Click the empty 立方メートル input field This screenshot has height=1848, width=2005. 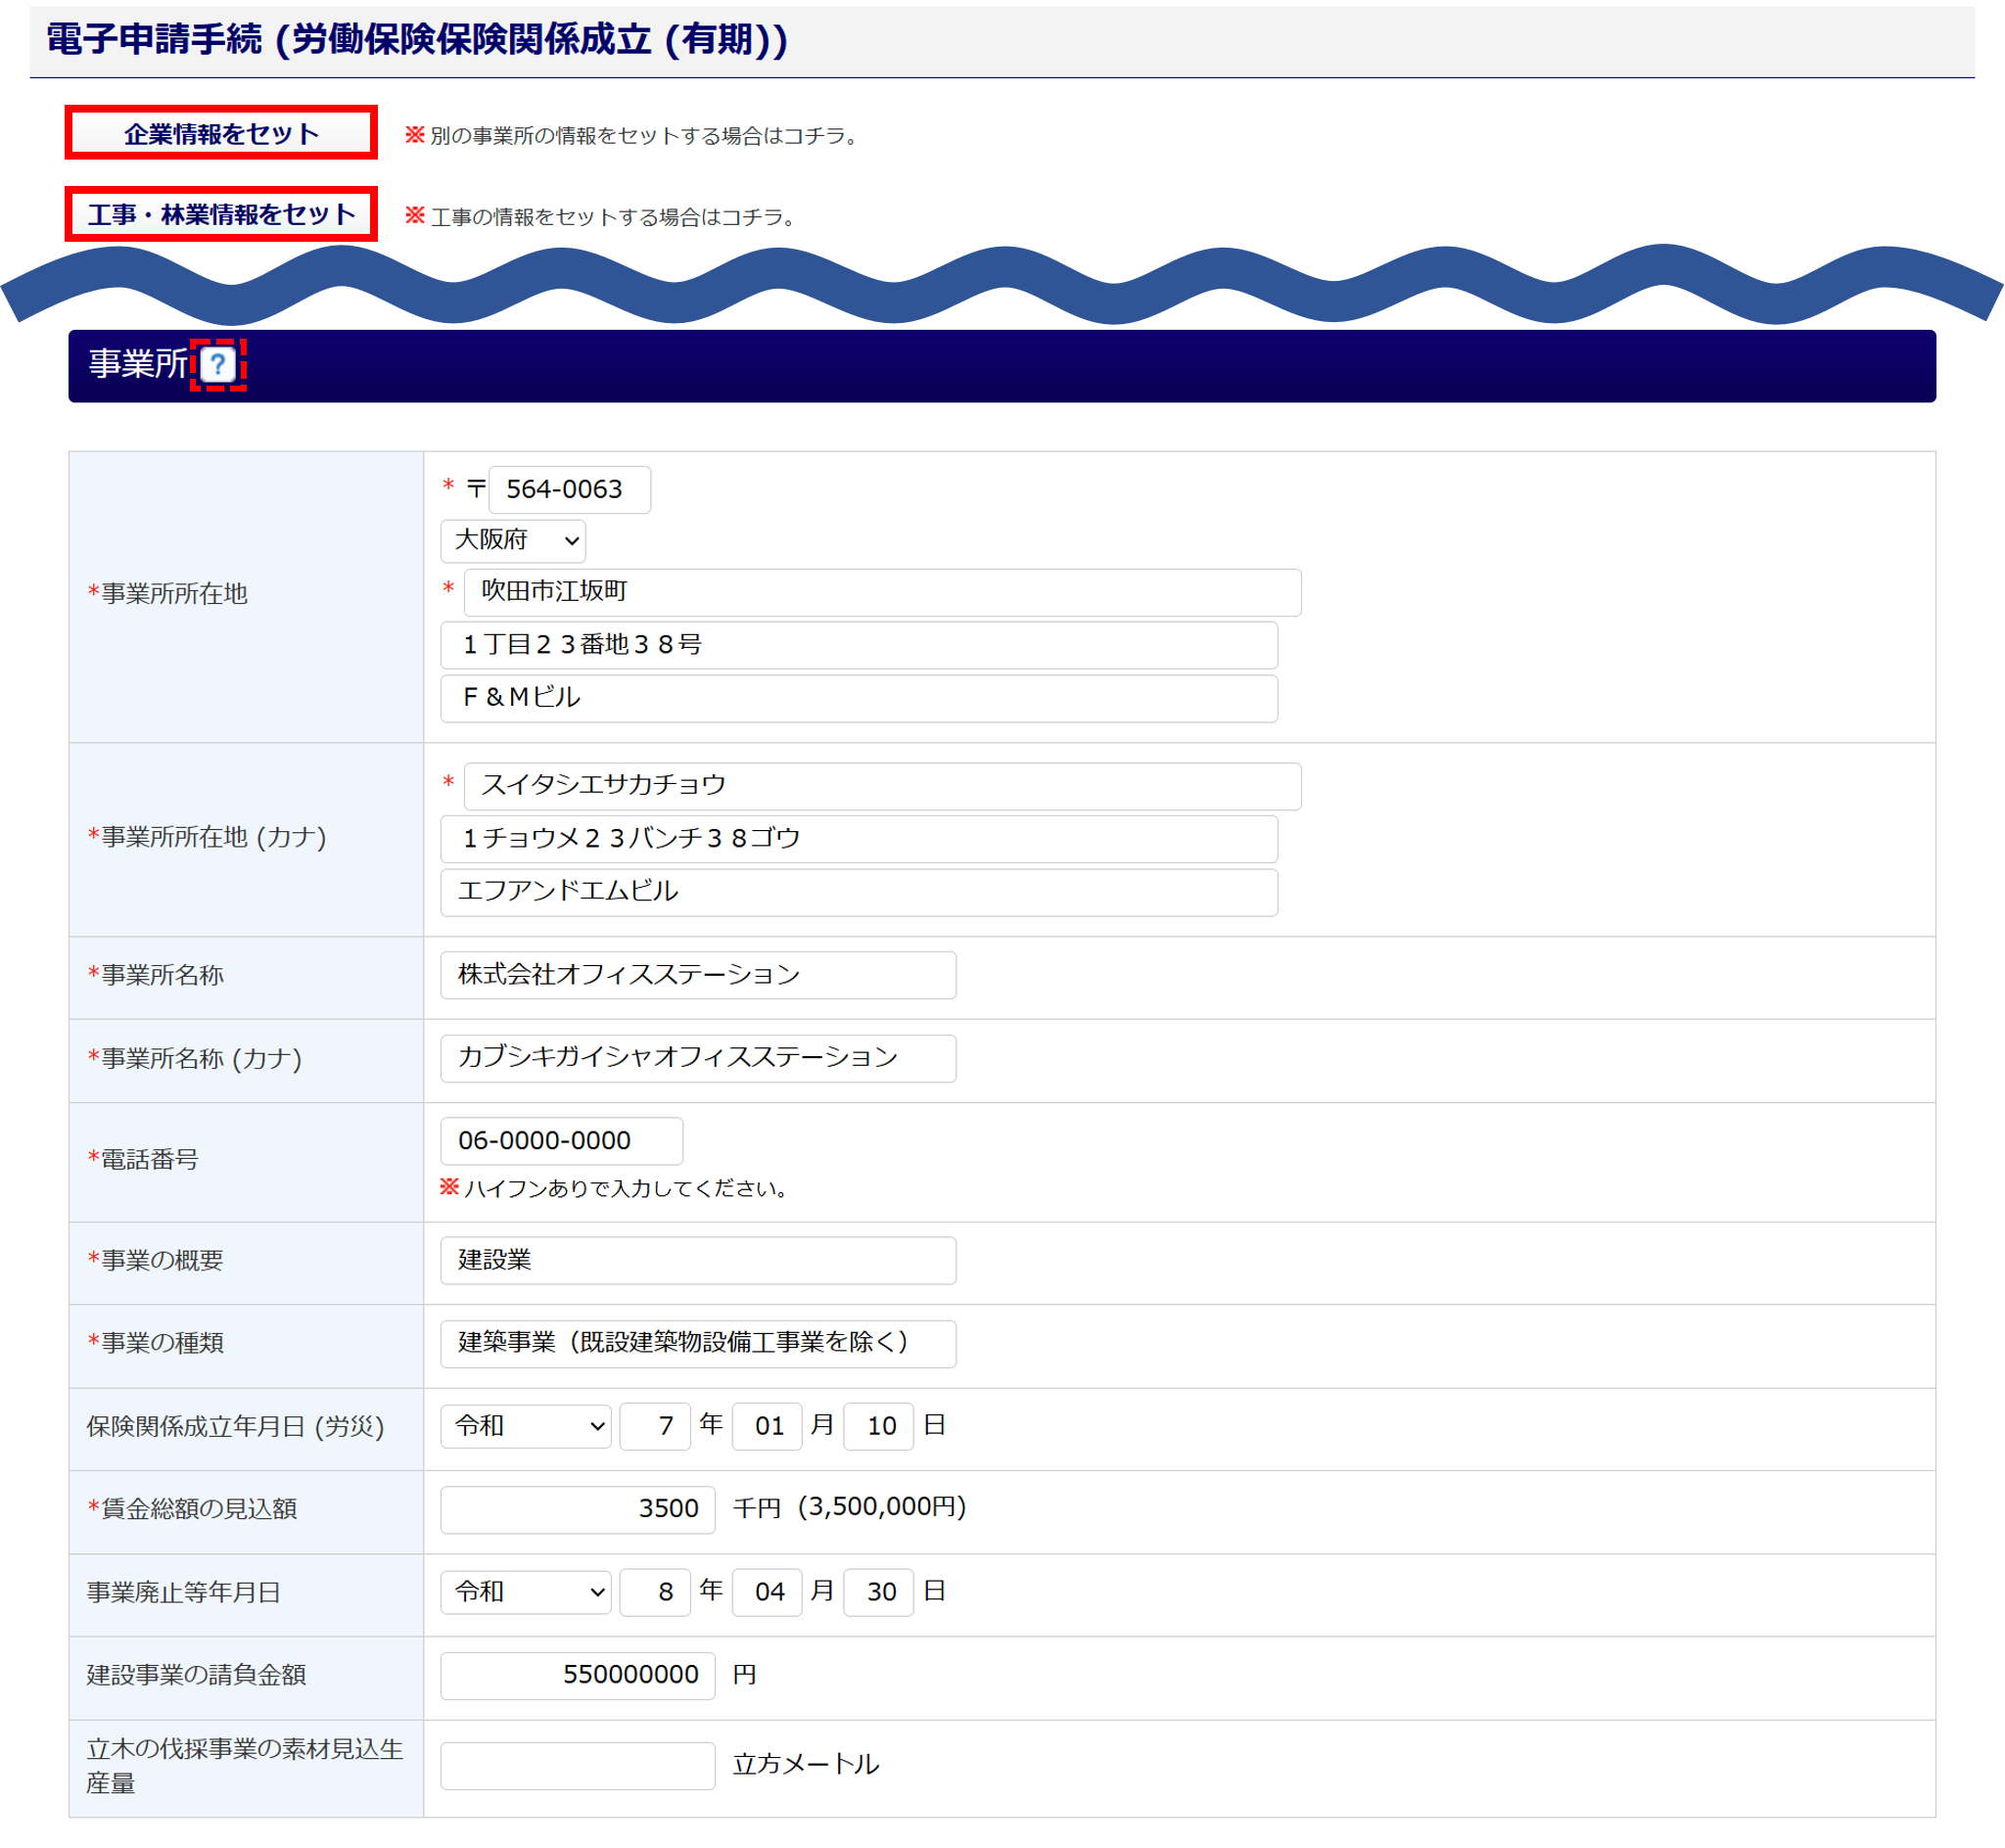coord(577,1765)
